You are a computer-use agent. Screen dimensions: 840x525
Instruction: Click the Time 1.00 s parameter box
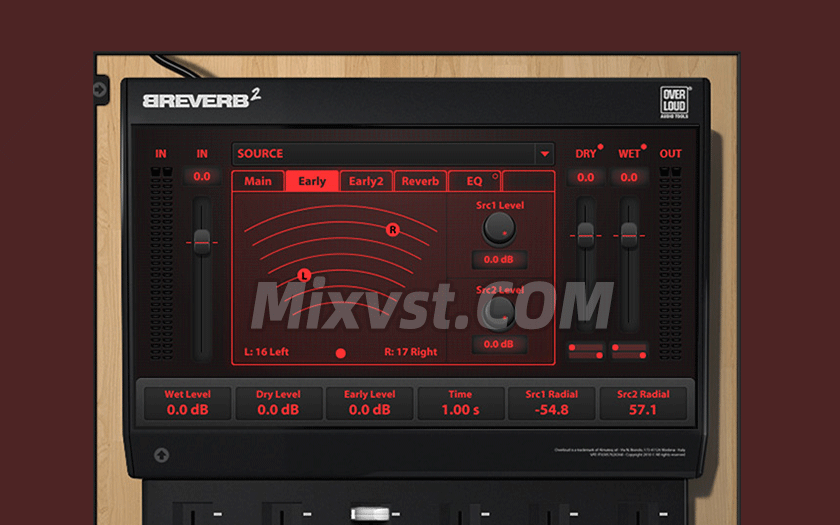461,403
